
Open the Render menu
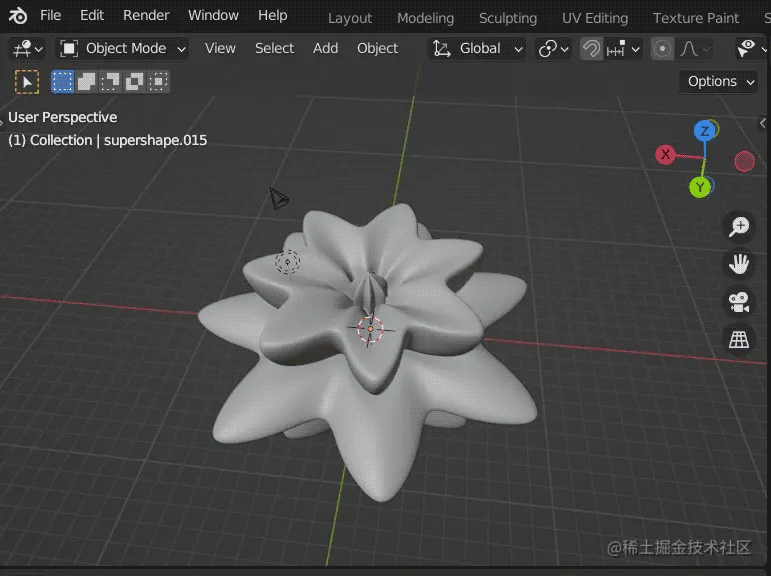[x=146, y=16]
